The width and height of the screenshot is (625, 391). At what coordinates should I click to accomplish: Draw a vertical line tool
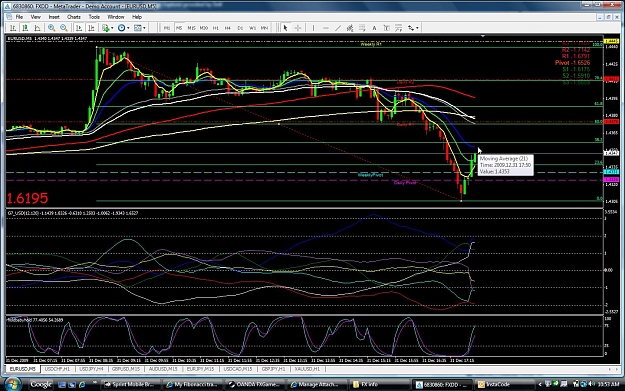(313, 28)
